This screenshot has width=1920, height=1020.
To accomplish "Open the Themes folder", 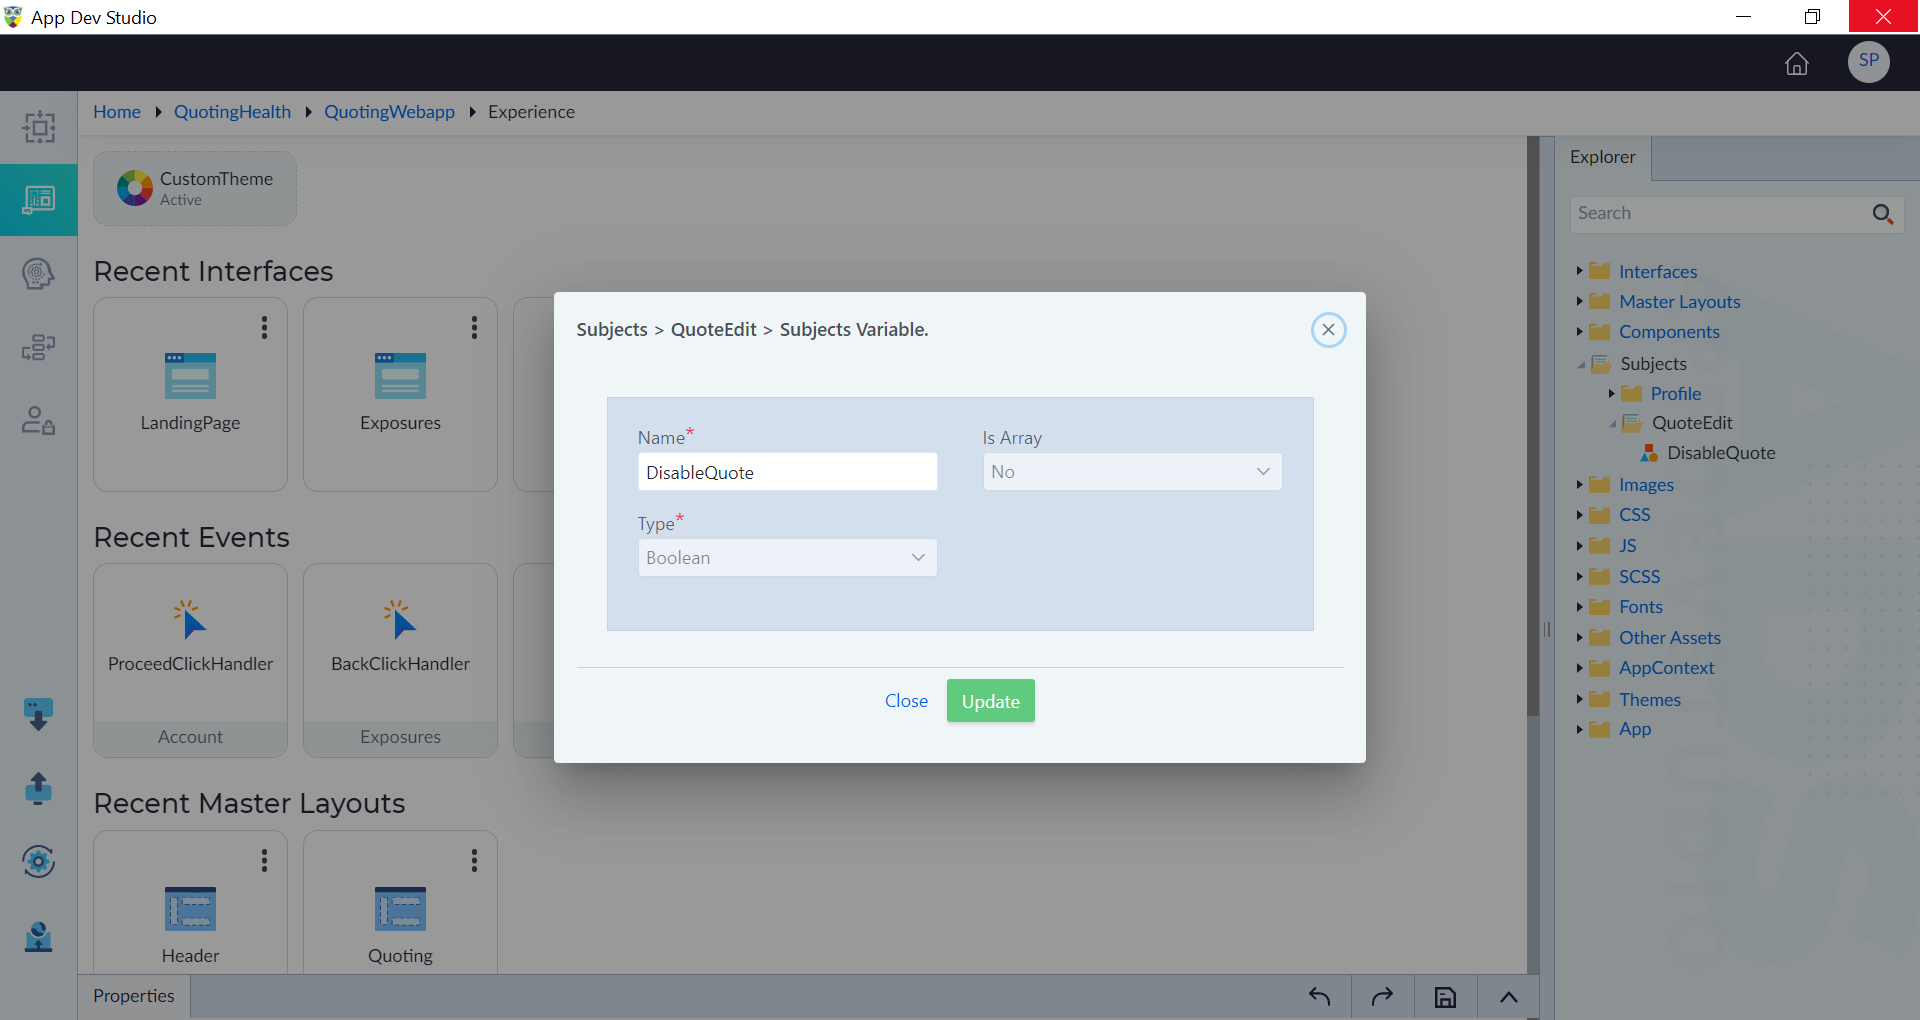I will 1649,700.
